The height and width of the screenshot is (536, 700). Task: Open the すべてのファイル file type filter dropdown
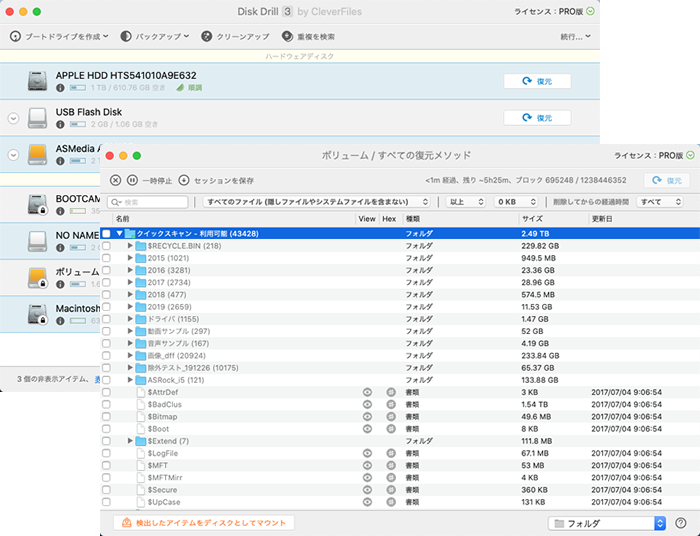pyautogui.click(x=316, y=202)
